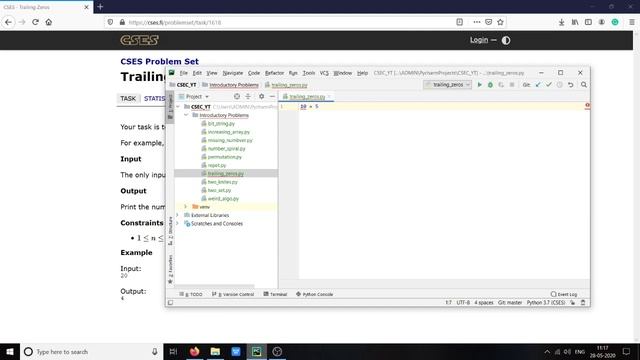640x360 pixels.
Task: Close the trailing_zeros.py editor tab
Action: point(329,97)
